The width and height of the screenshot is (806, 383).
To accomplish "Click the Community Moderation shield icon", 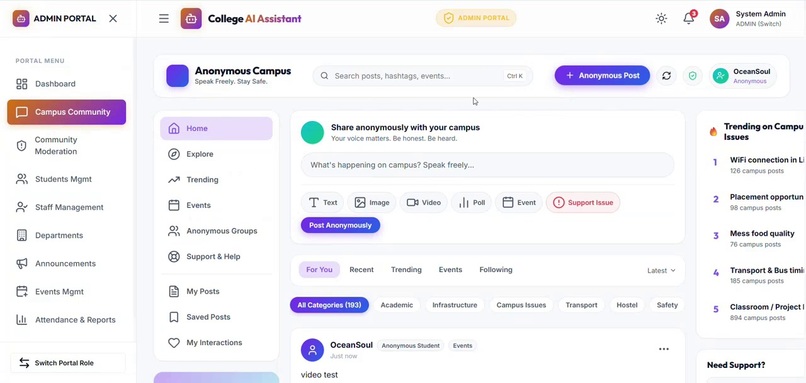I will [x=22, y=145].
